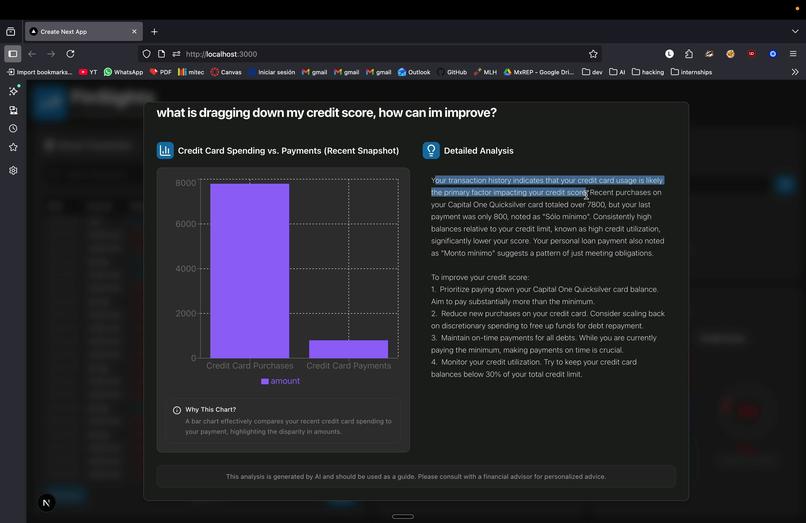The height and width of the screenshot is (523, 806).
Task: Open the tracking protection shield icon
Action: pos(146,54)
